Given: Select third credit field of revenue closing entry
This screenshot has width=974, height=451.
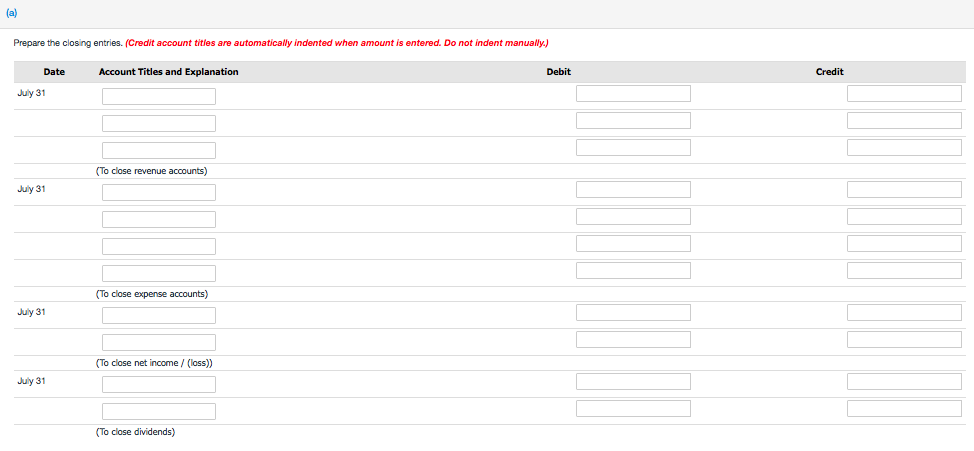Looking at the screenshot, I should pos(904,148).
